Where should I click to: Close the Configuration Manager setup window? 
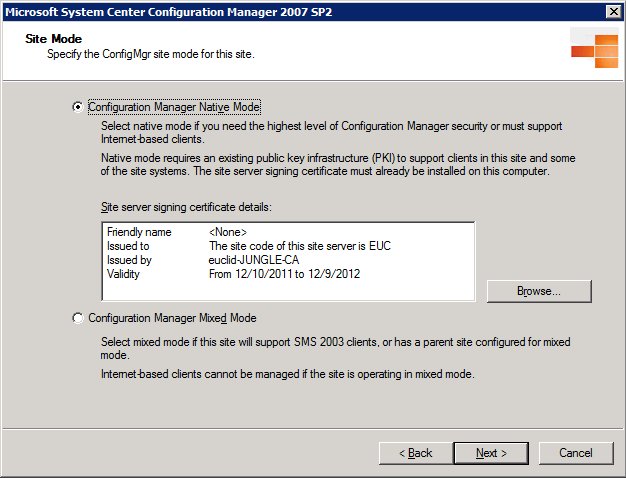(614, 12)
